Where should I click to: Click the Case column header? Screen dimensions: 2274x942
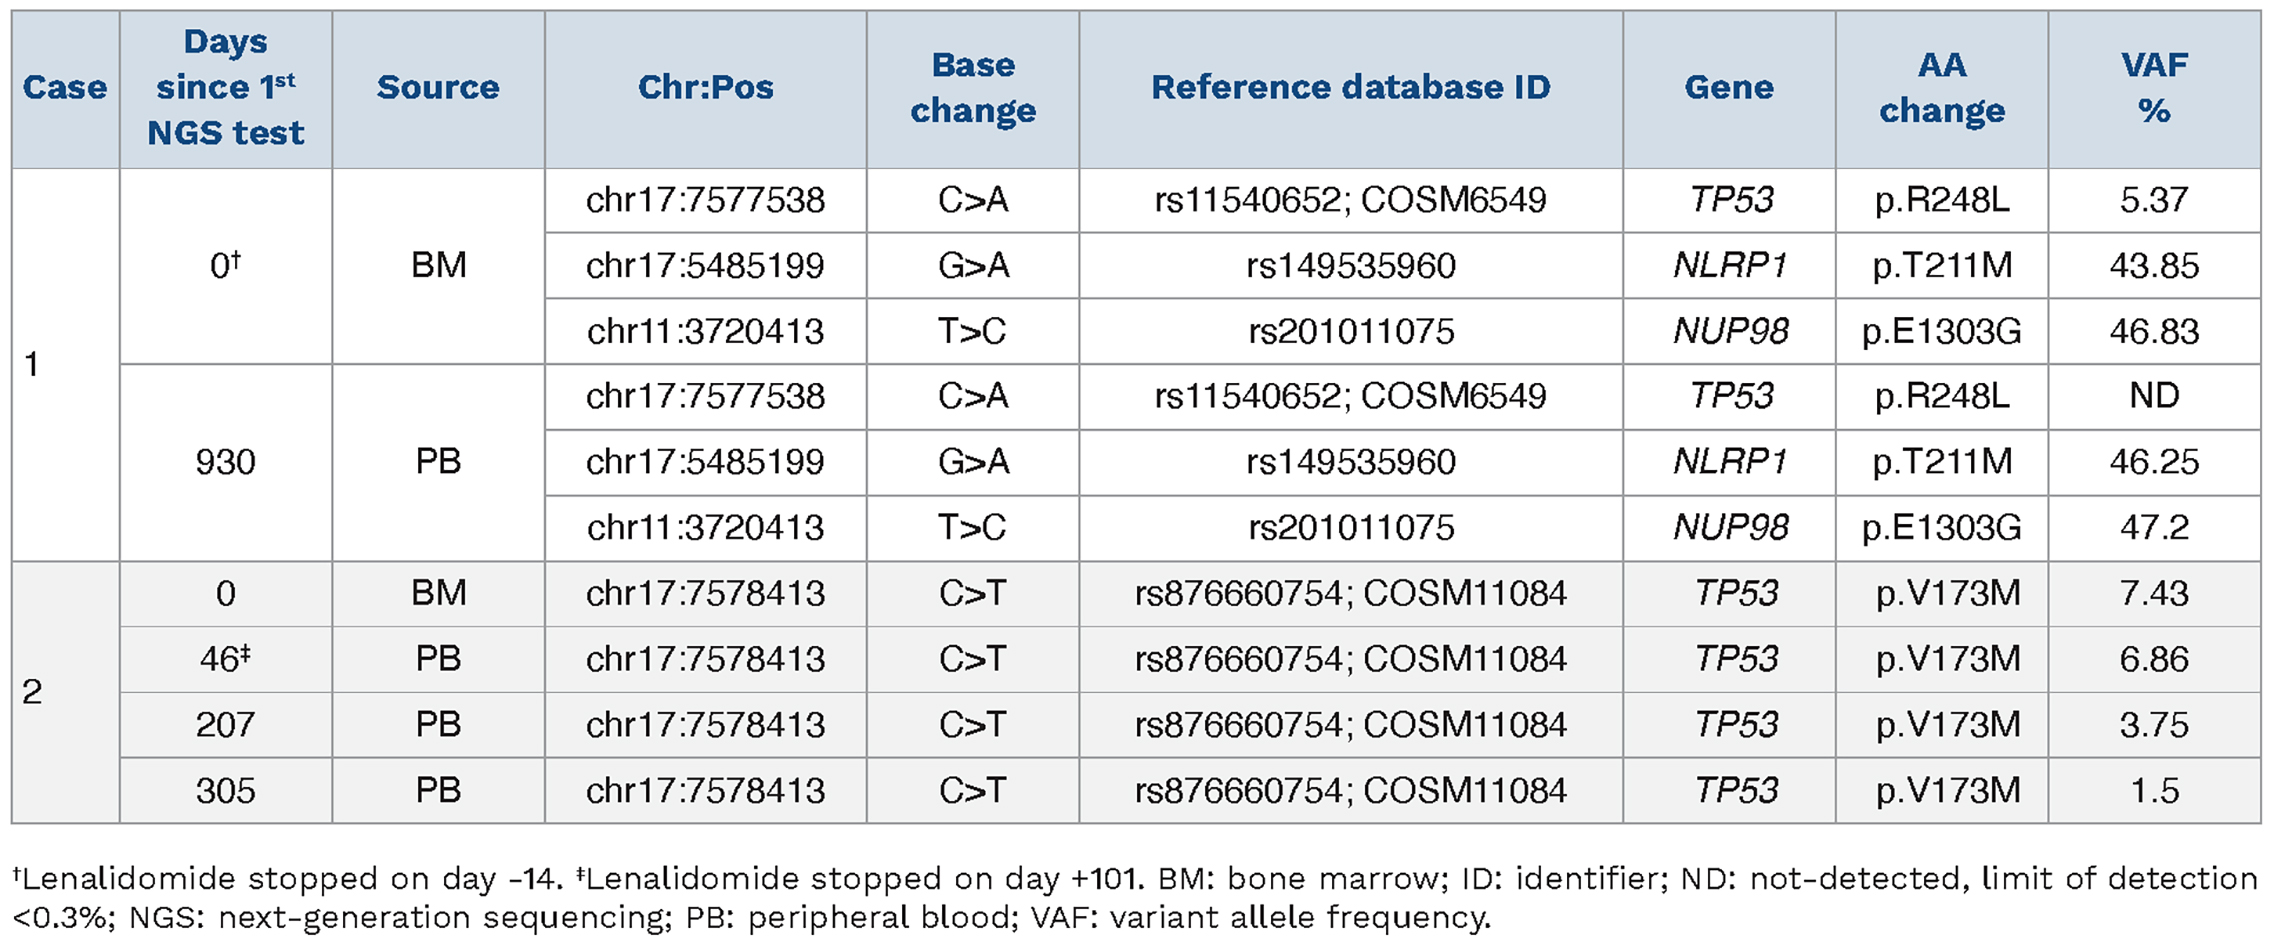[65, 88]
